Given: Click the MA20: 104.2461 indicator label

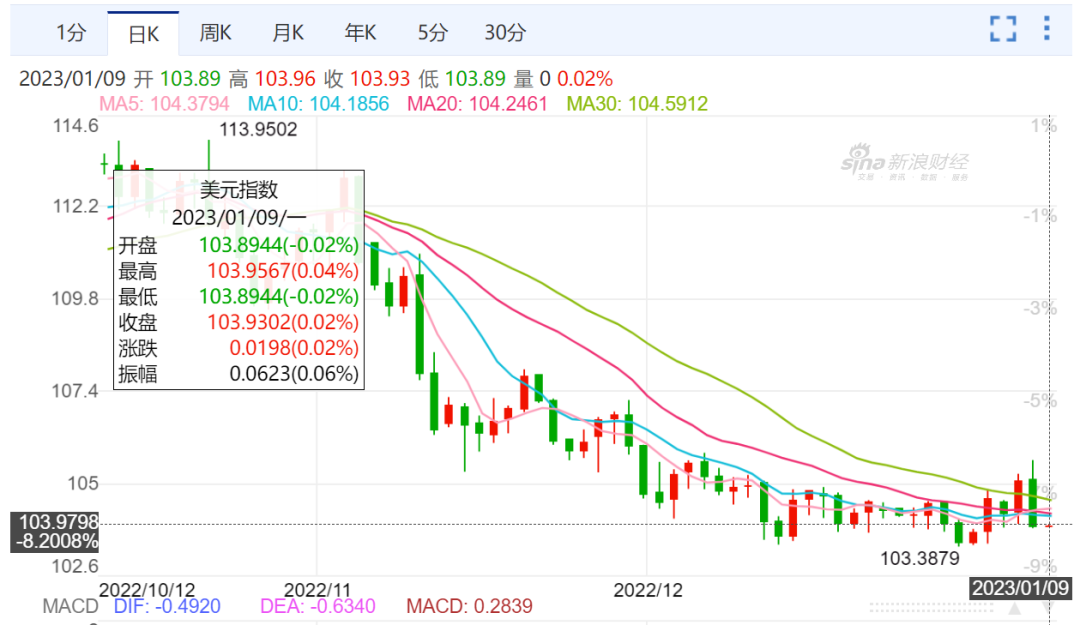Looking at the screenshot, I should tap(477, 104).
